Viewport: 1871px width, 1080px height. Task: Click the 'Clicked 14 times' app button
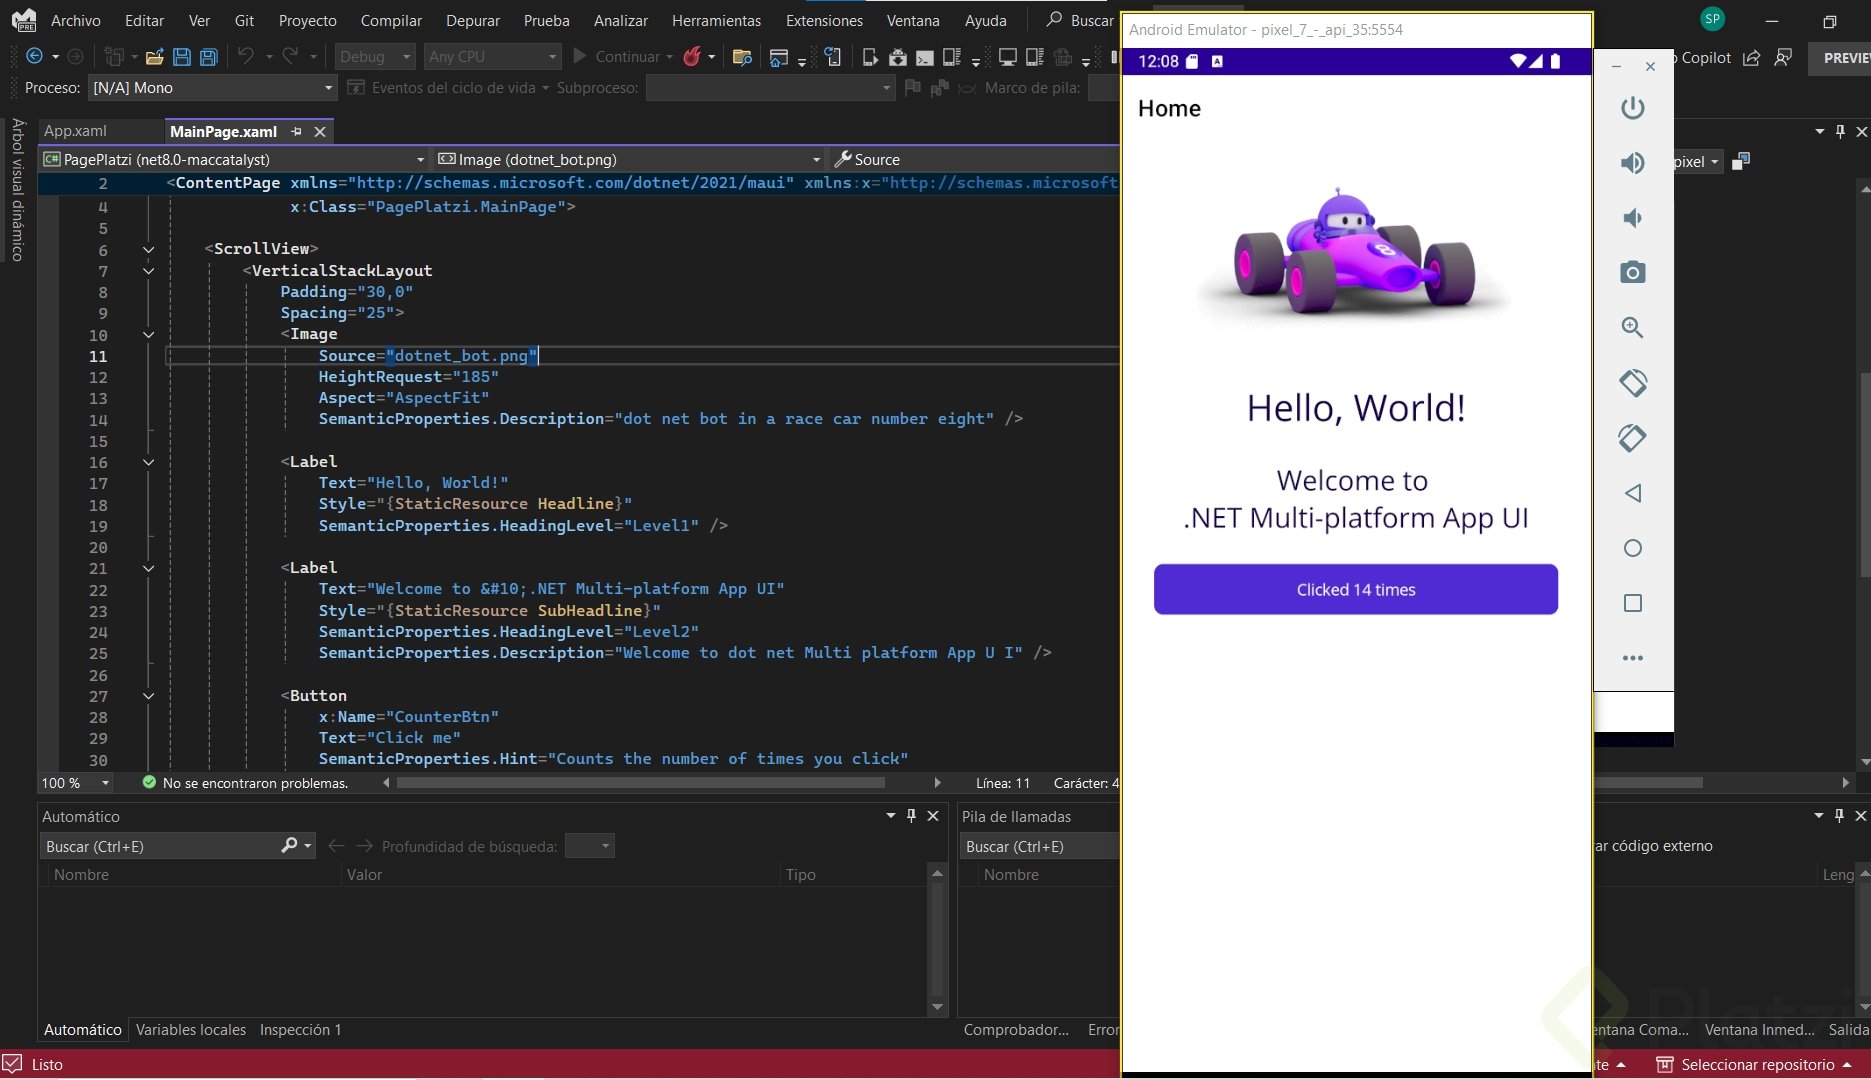1355,590
